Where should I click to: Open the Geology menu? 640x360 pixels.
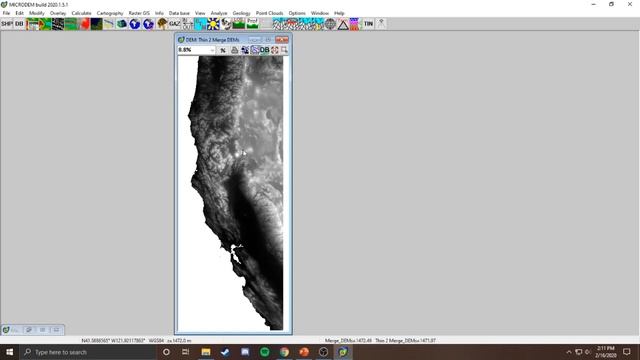coord(241,13)
